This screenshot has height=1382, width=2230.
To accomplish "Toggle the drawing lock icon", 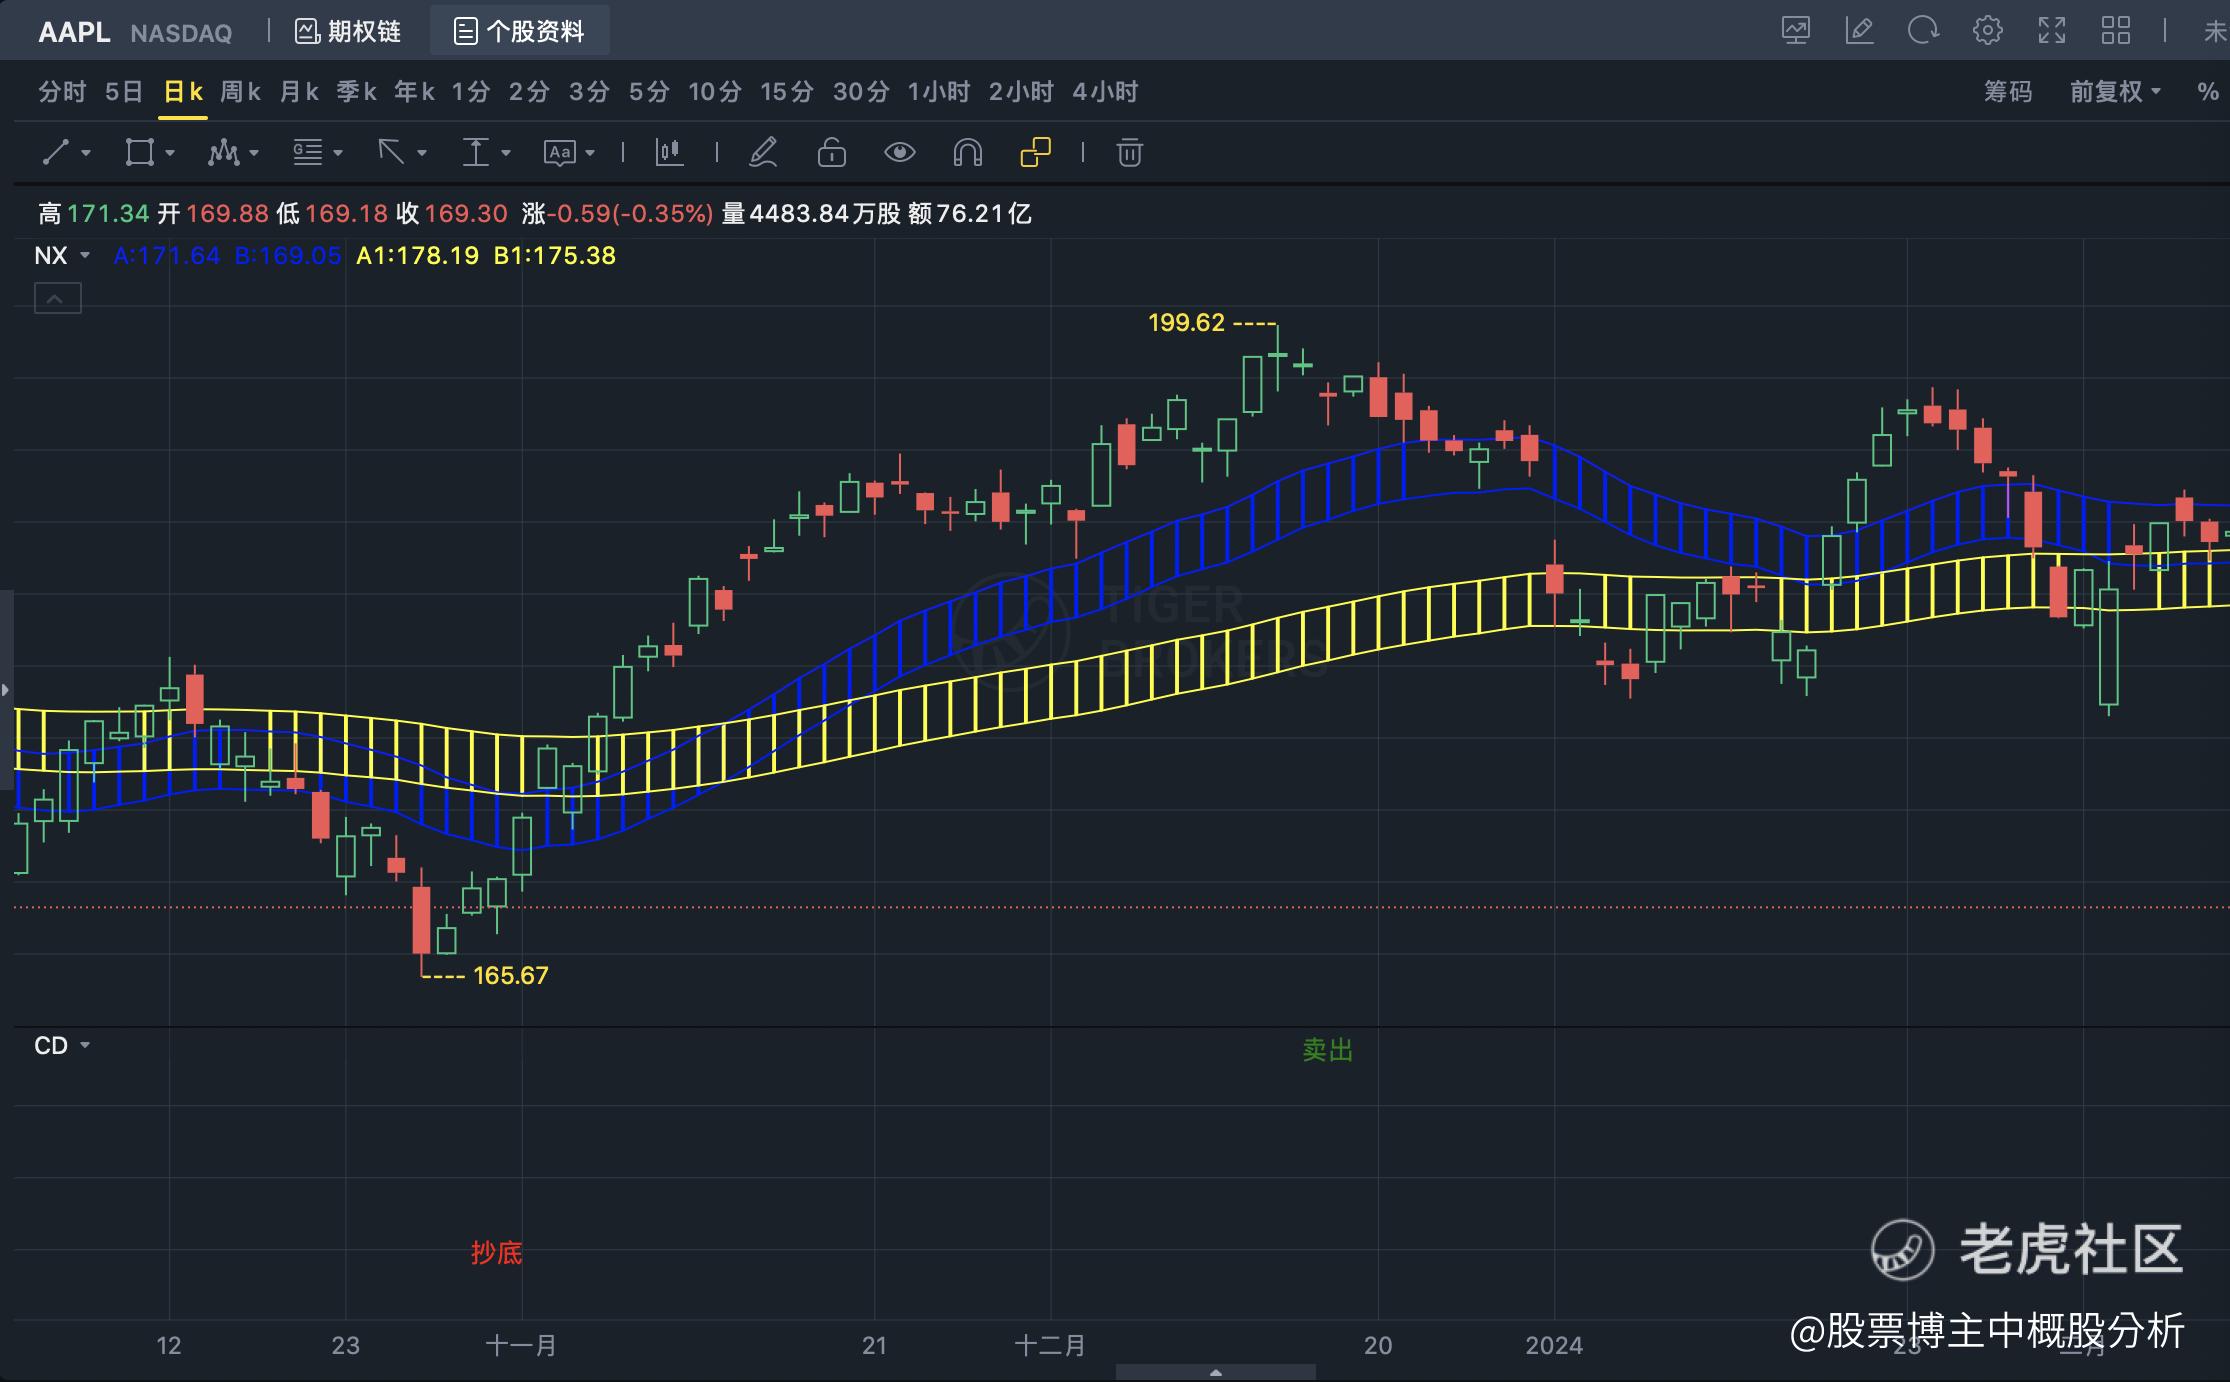I will pos(831,152).
